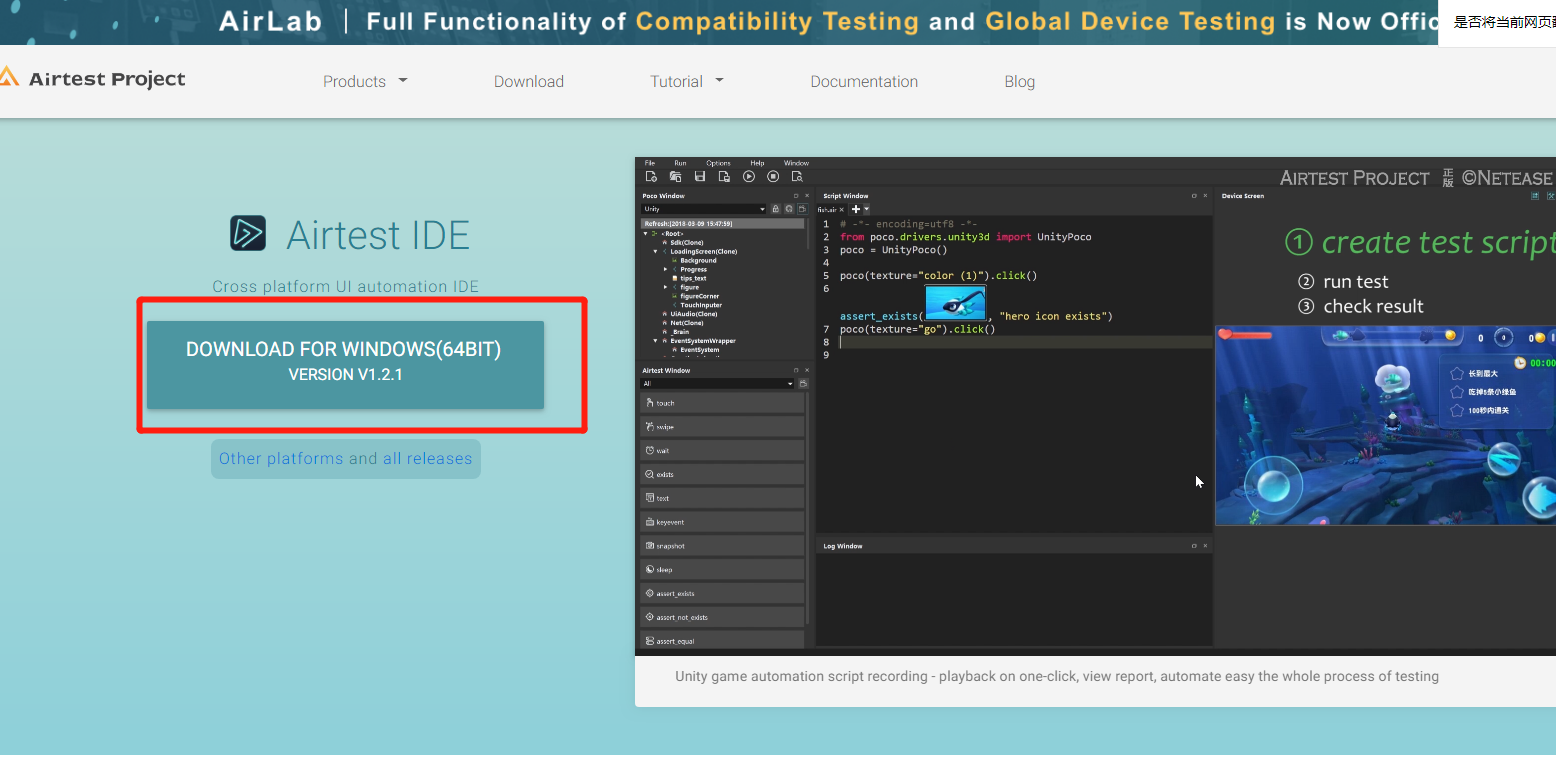Viewport: 1556px width, 774px height.
Task: Toggle the Poco record icon
Action: pyautogui.click(x=802, y=209)
